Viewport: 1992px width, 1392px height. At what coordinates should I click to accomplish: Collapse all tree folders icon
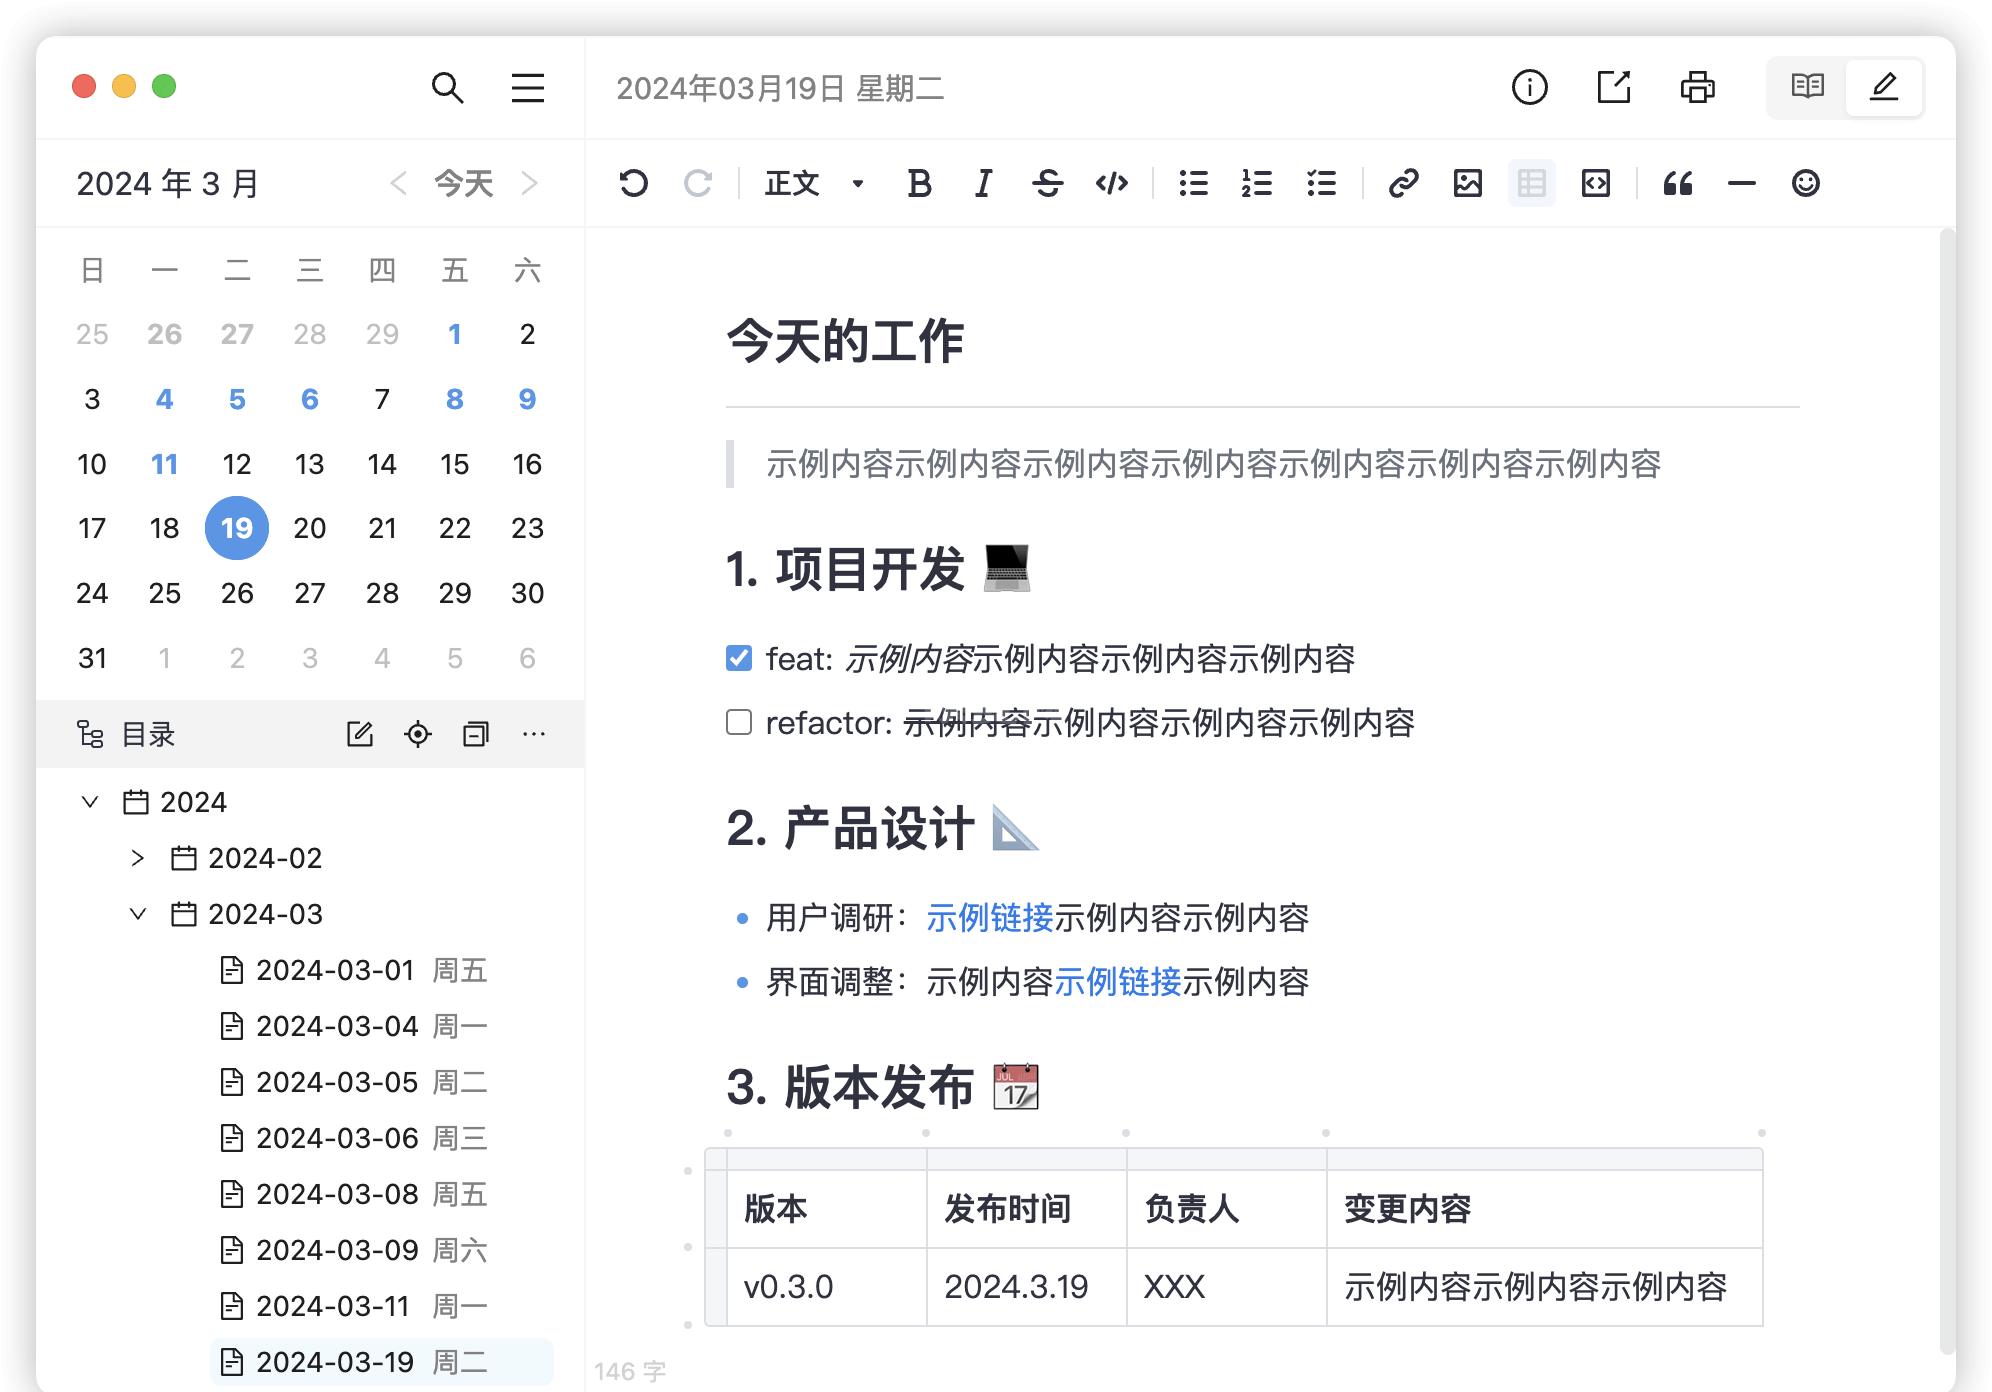click(x=476, y=734)
